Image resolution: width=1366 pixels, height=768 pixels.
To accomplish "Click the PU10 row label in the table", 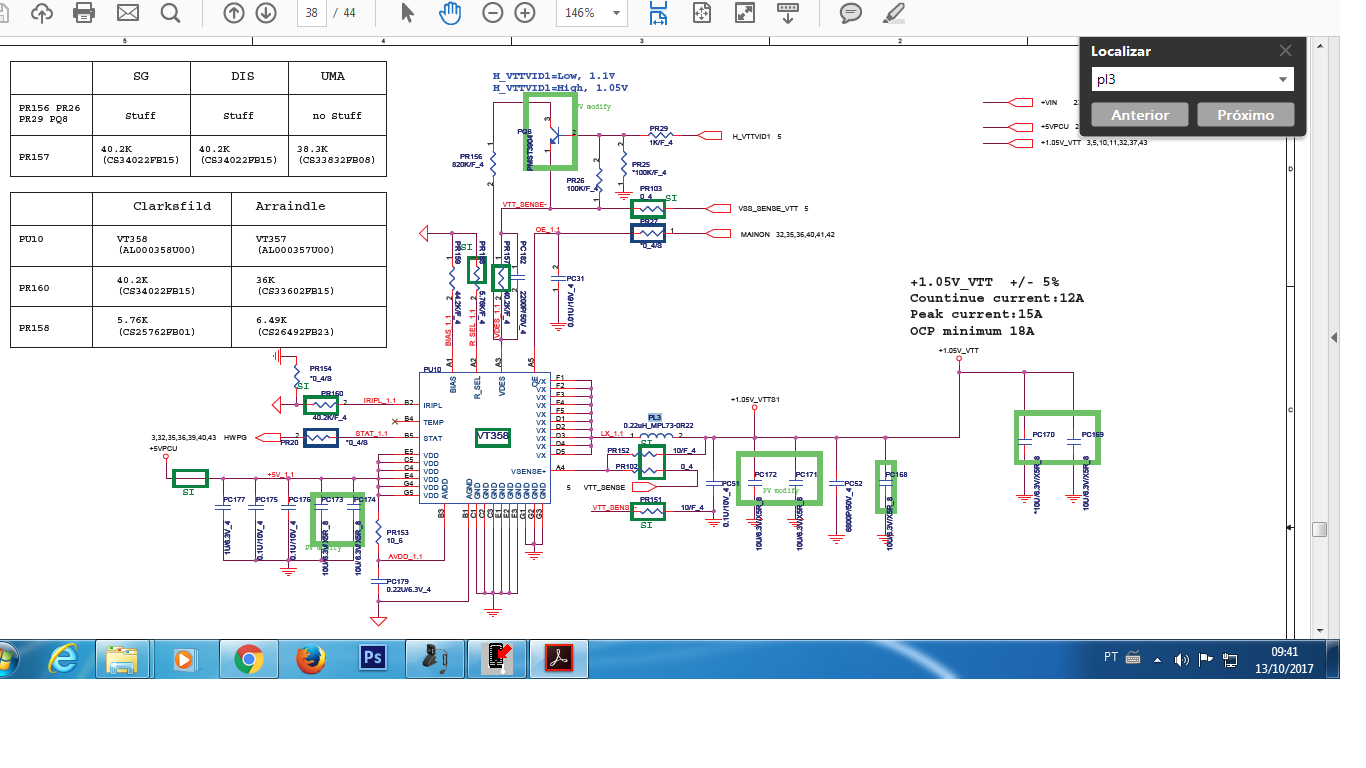I will (32, 239).
